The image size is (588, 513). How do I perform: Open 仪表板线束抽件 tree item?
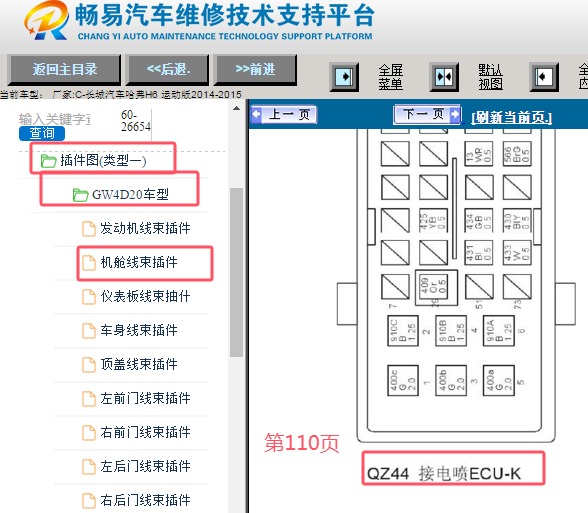pyautogui.click(x=145, y=296)
